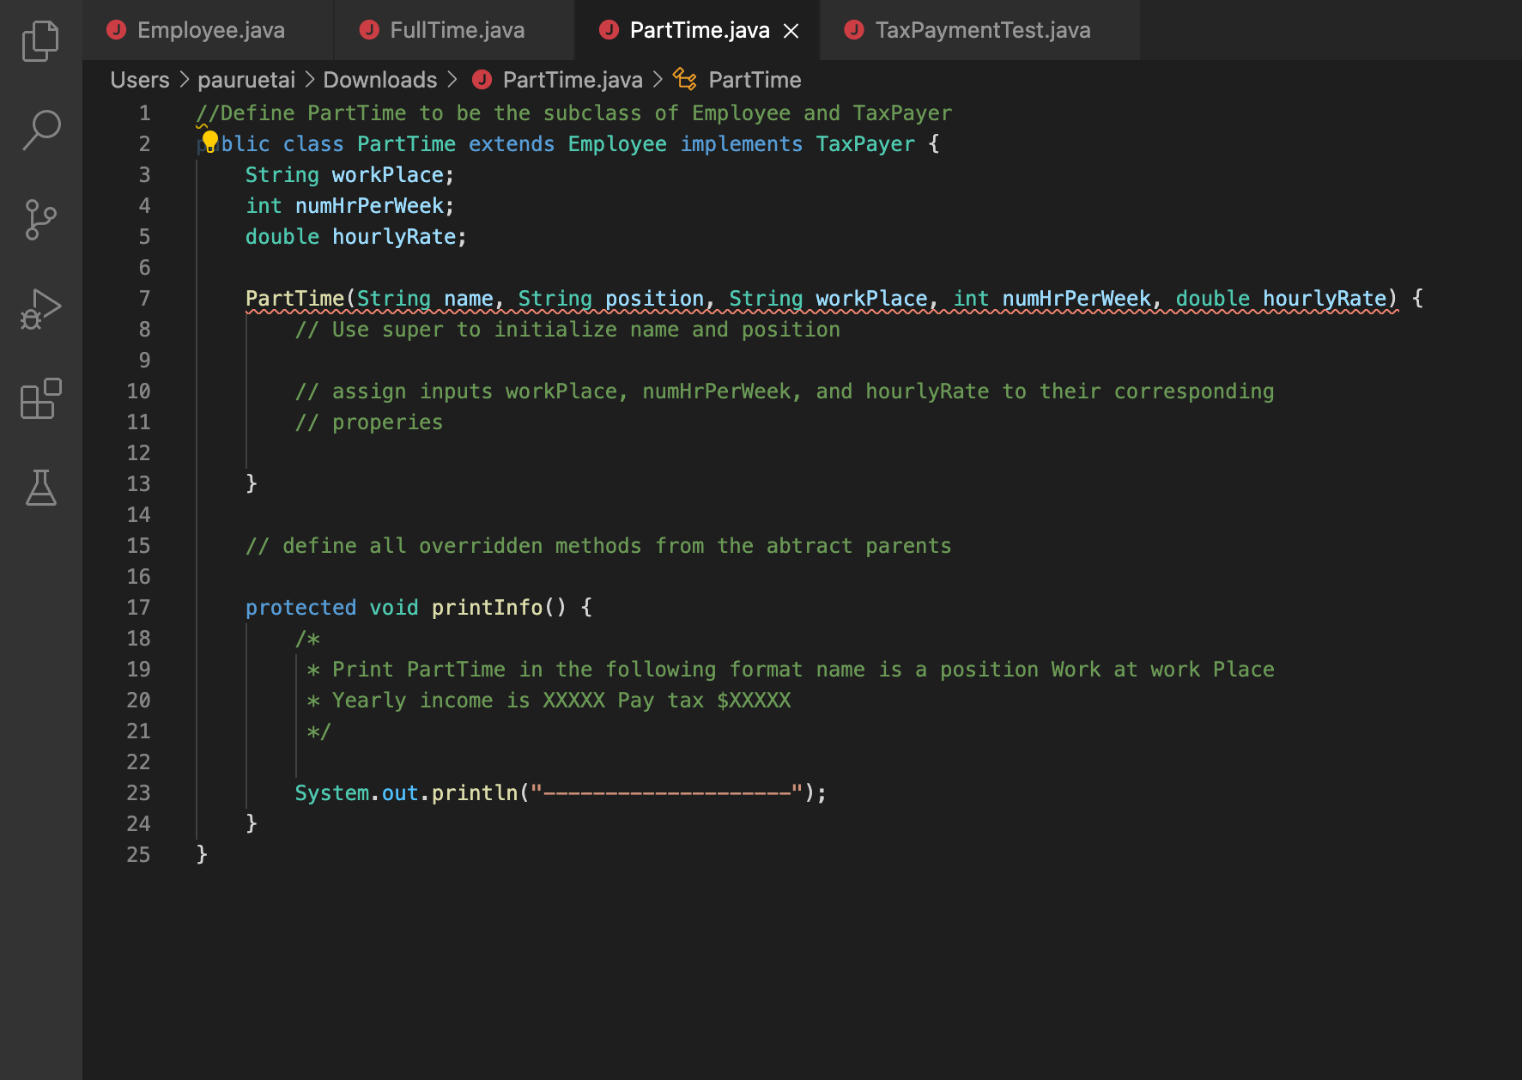This screenshot has width=1522, height=1080.
Task: Click Java icon on Employee.java tab
Action: (117, 30)
